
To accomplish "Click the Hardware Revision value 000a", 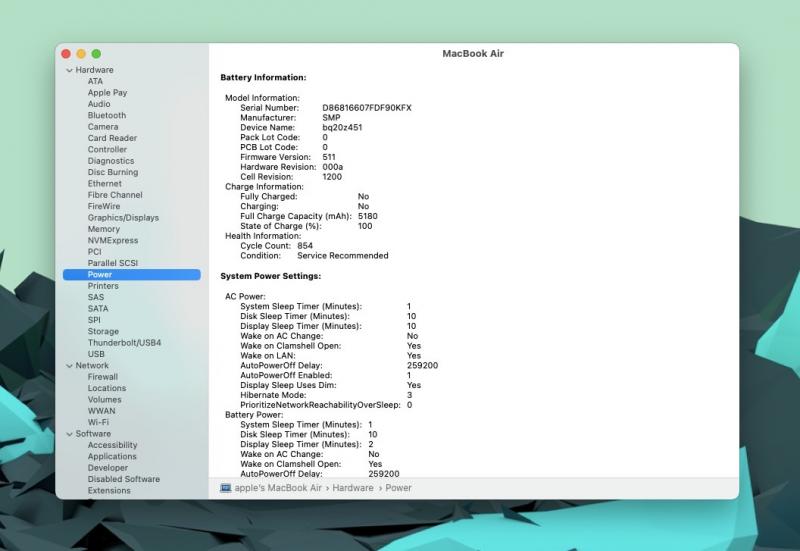I will coord(333,167).
